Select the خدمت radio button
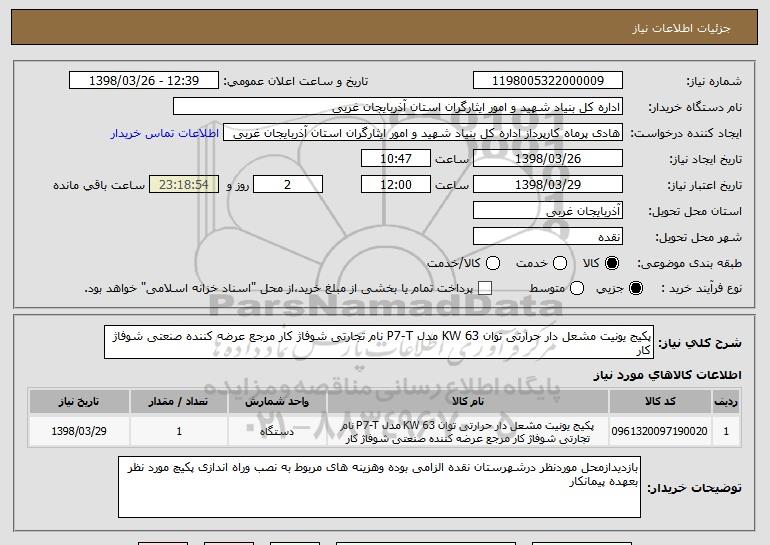770x545 pixels. tap(560, 263)
